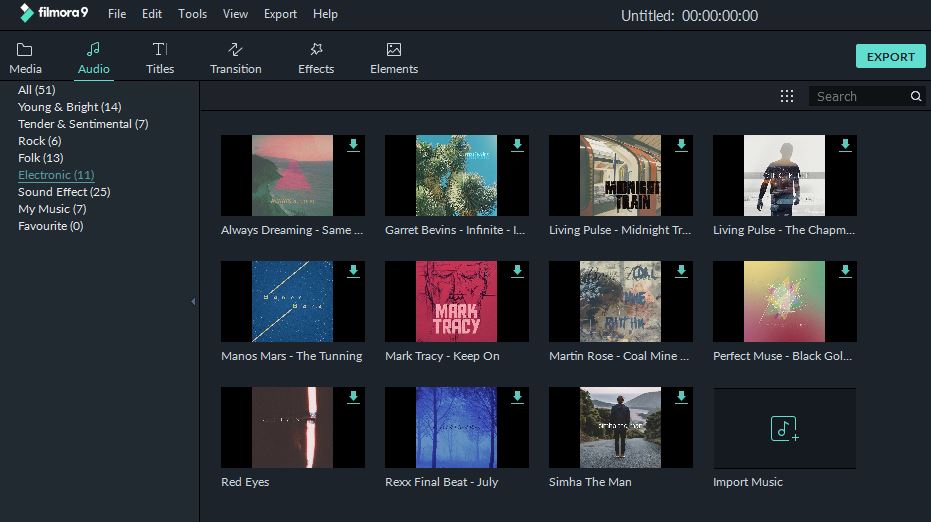The image size is (931, 522).
Task: Open the Edit menu
Action: 152,14
